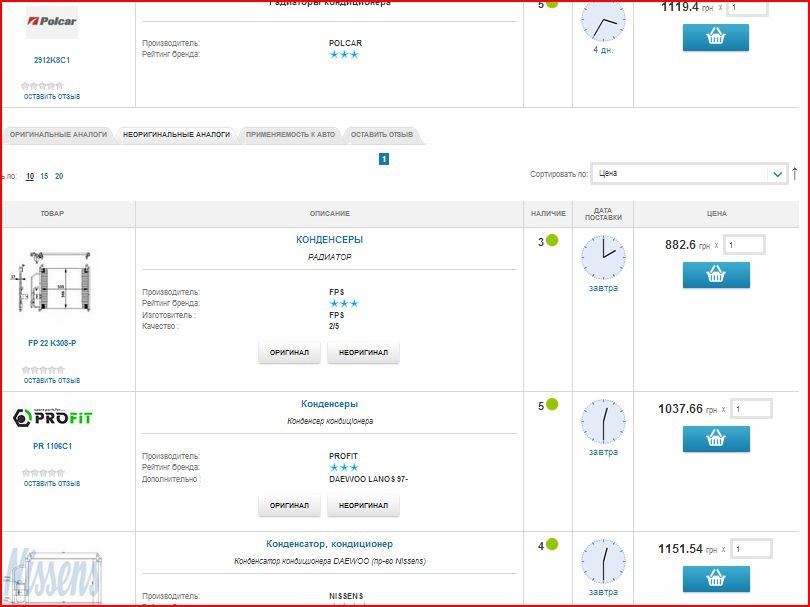
Task: Click the ЦЕНА column header
Action: pyautogui.click(x=716, y=213)
